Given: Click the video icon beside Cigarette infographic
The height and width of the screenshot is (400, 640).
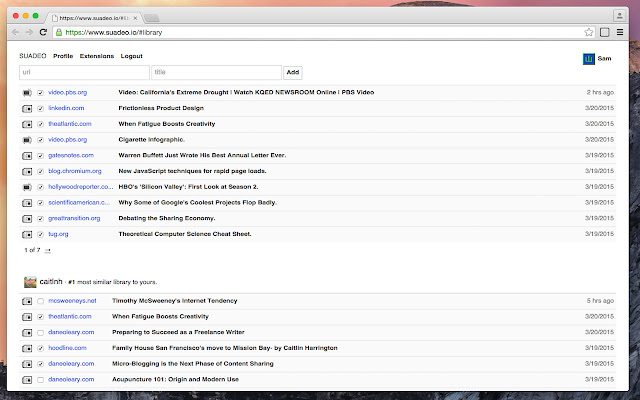Looking at the screenshot, I should [x=27, y=140].
